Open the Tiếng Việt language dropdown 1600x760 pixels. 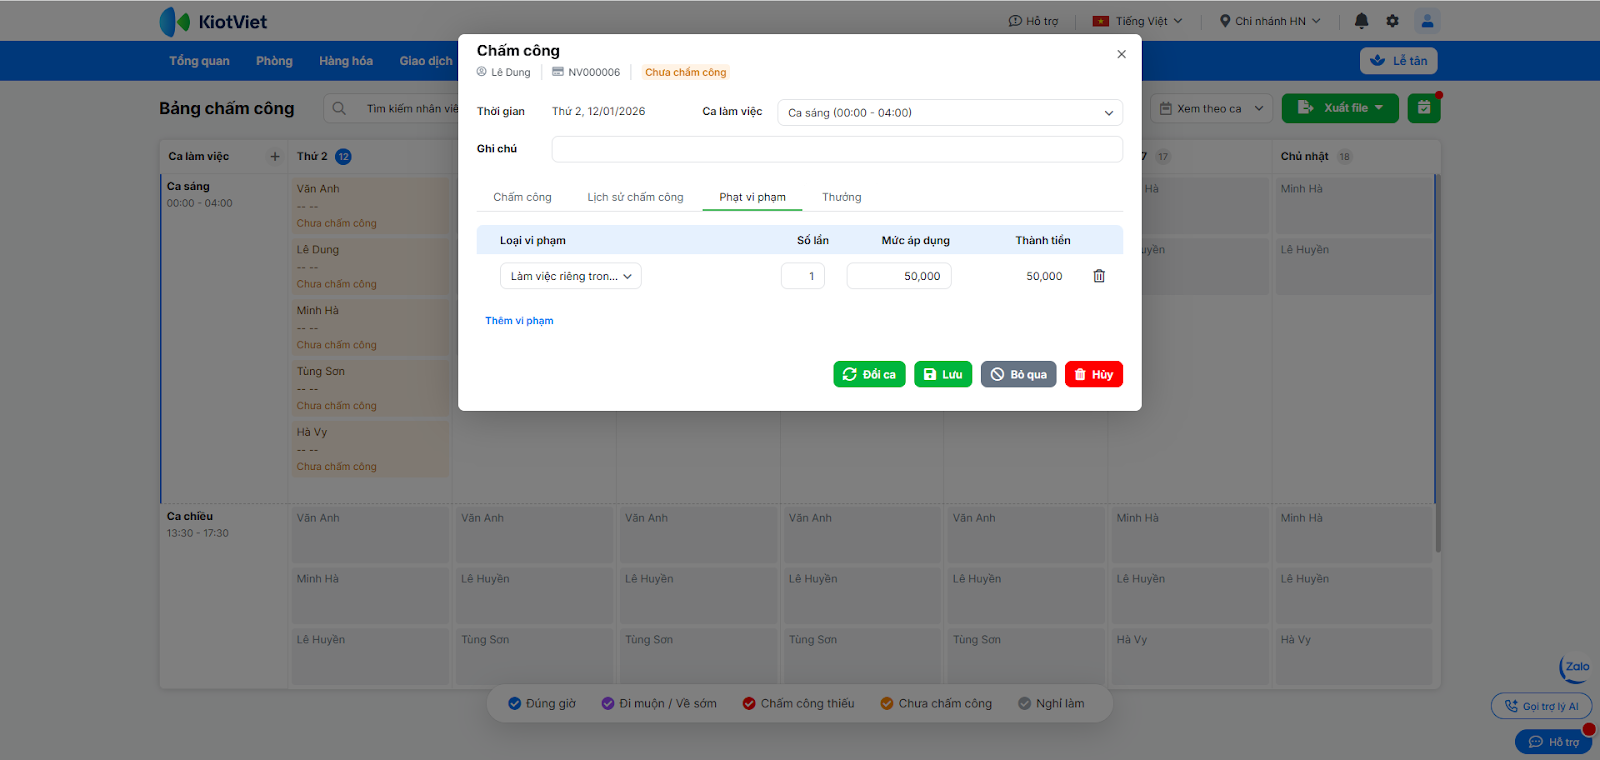point(1138,21)
